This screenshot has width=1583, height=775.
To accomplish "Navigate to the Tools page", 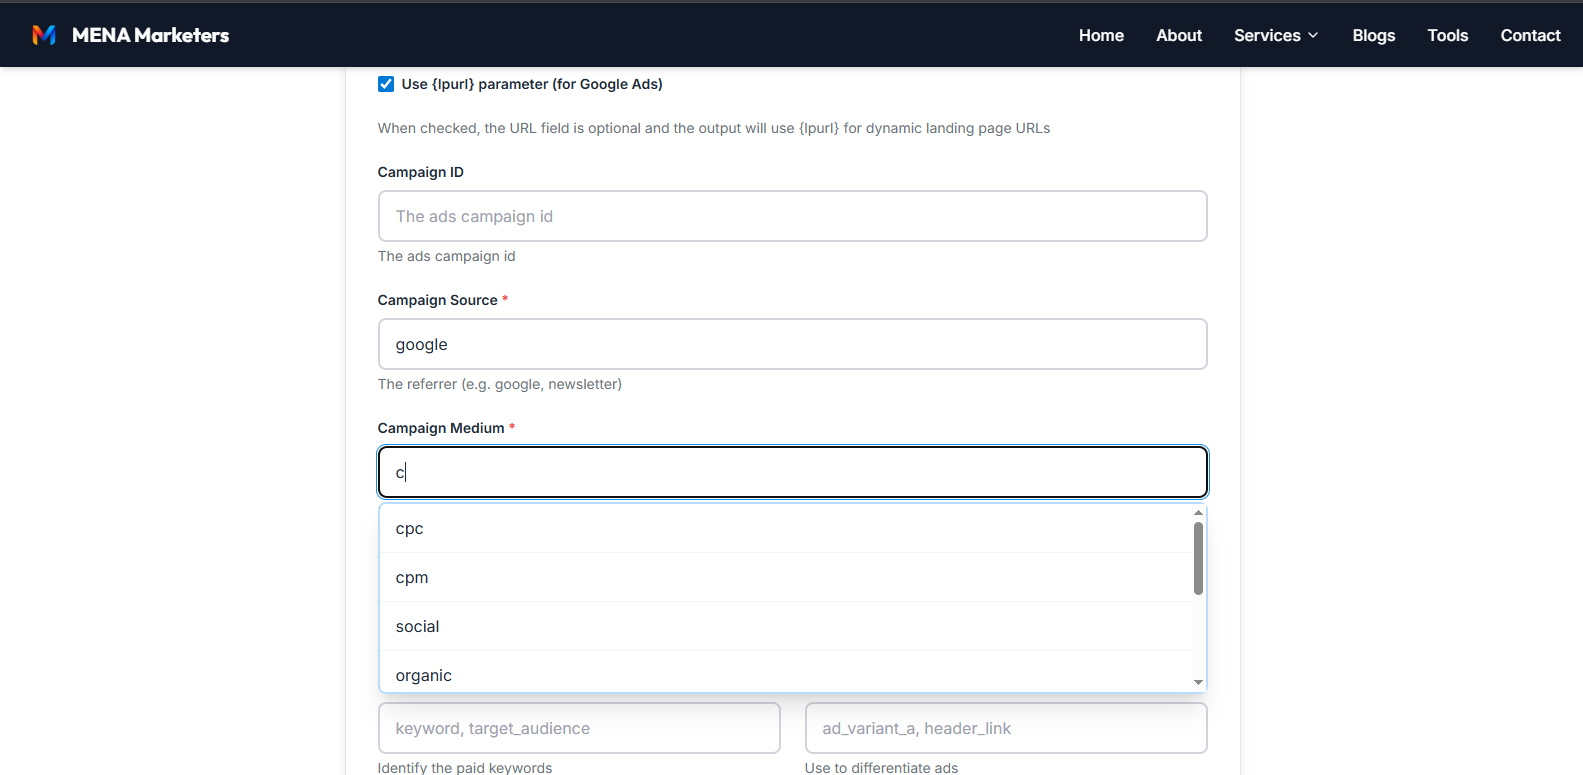I will click(x=1447, y=35).
